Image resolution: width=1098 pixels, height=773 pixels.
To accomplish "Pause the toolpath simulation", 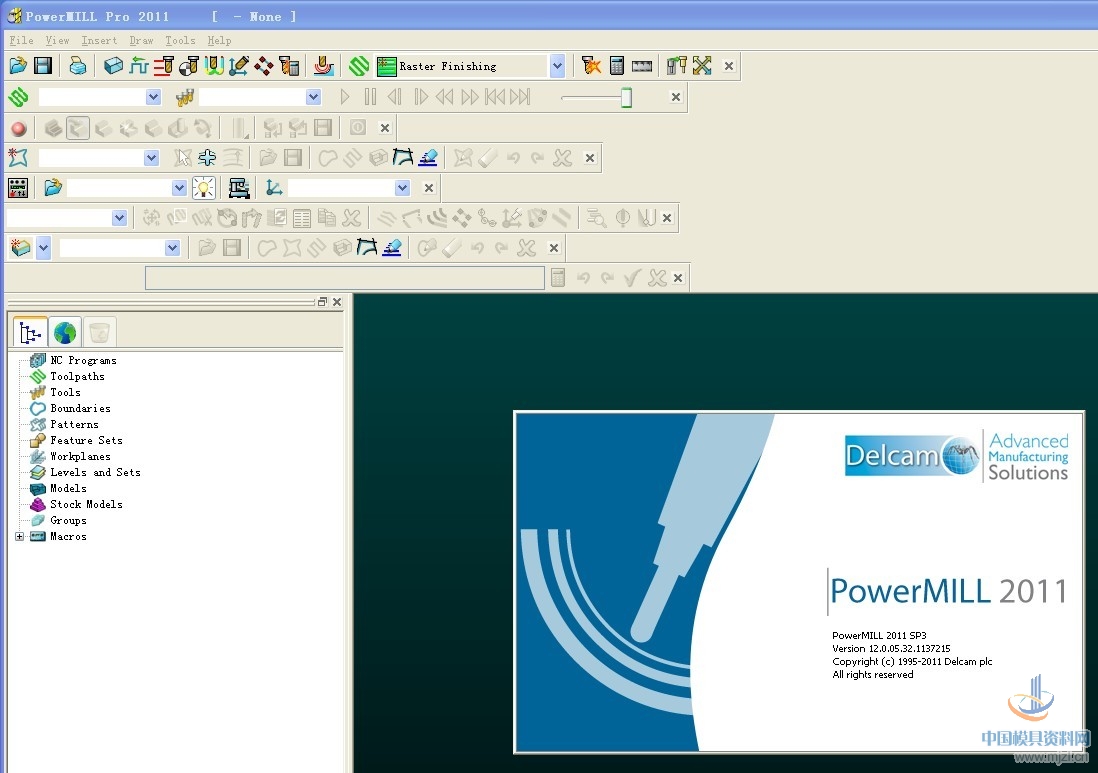I will click(370, 97).
